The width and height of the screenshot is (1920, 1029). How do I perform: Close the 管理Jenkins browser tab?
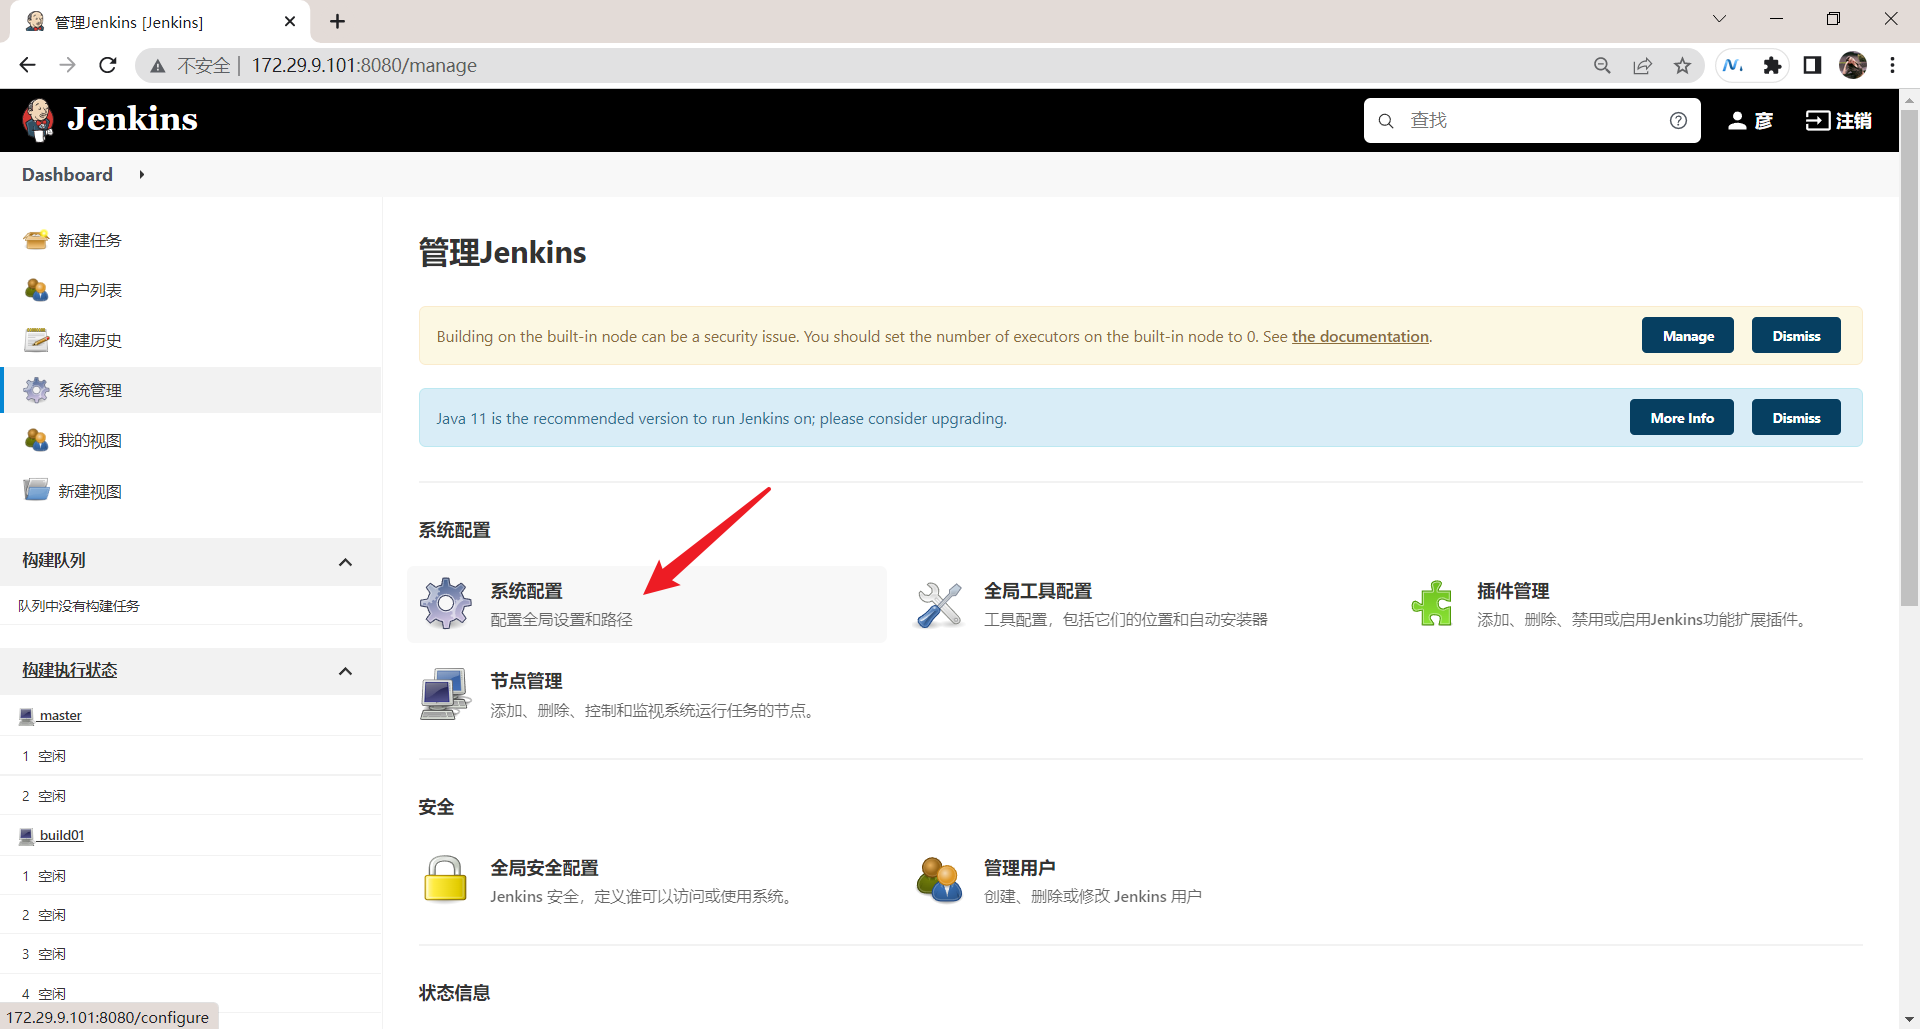point(290,21)
